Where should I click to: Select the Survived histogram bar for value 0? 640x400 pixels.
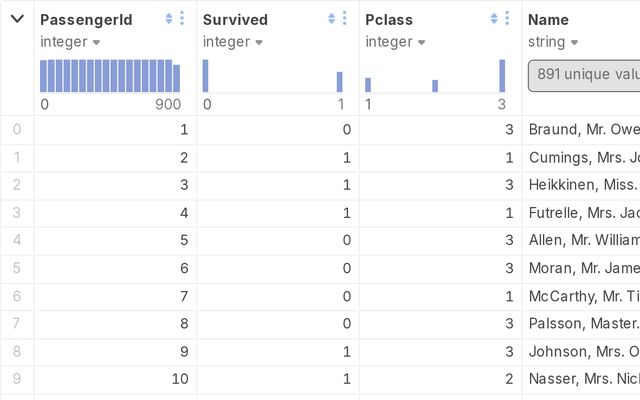[x=206, y=76]
